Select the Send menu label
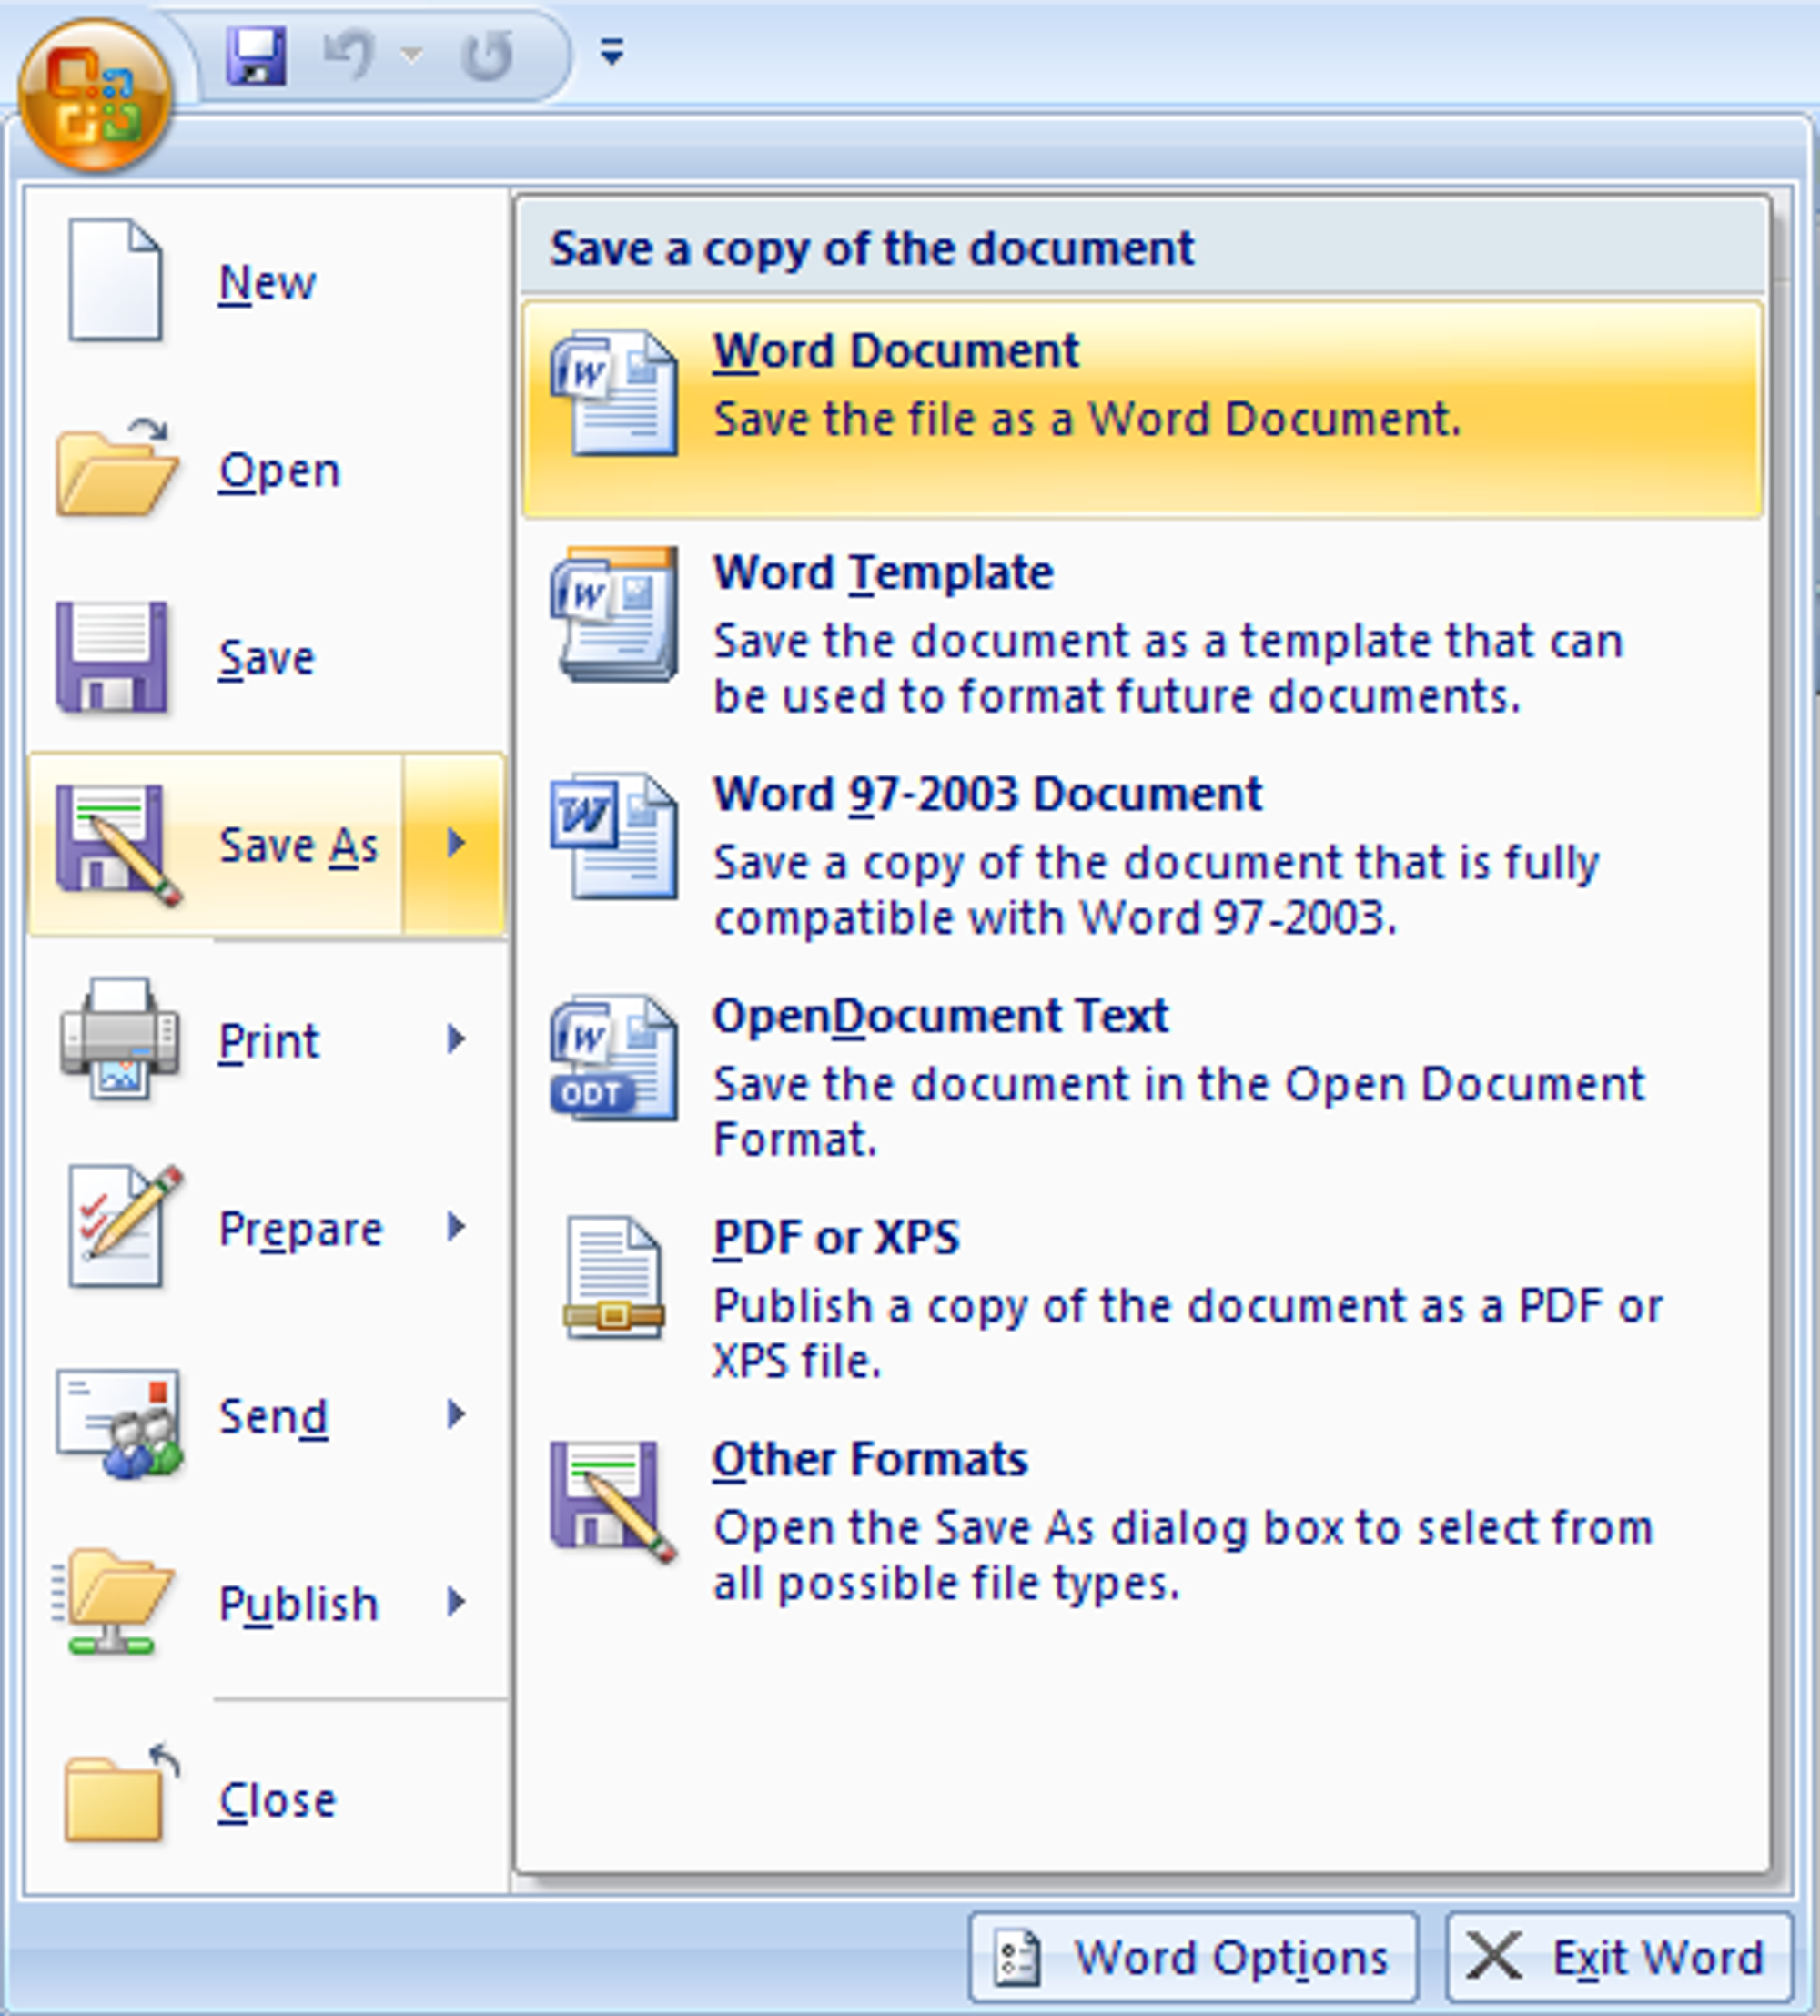 pyautogui.click(x=273, y=1416)
